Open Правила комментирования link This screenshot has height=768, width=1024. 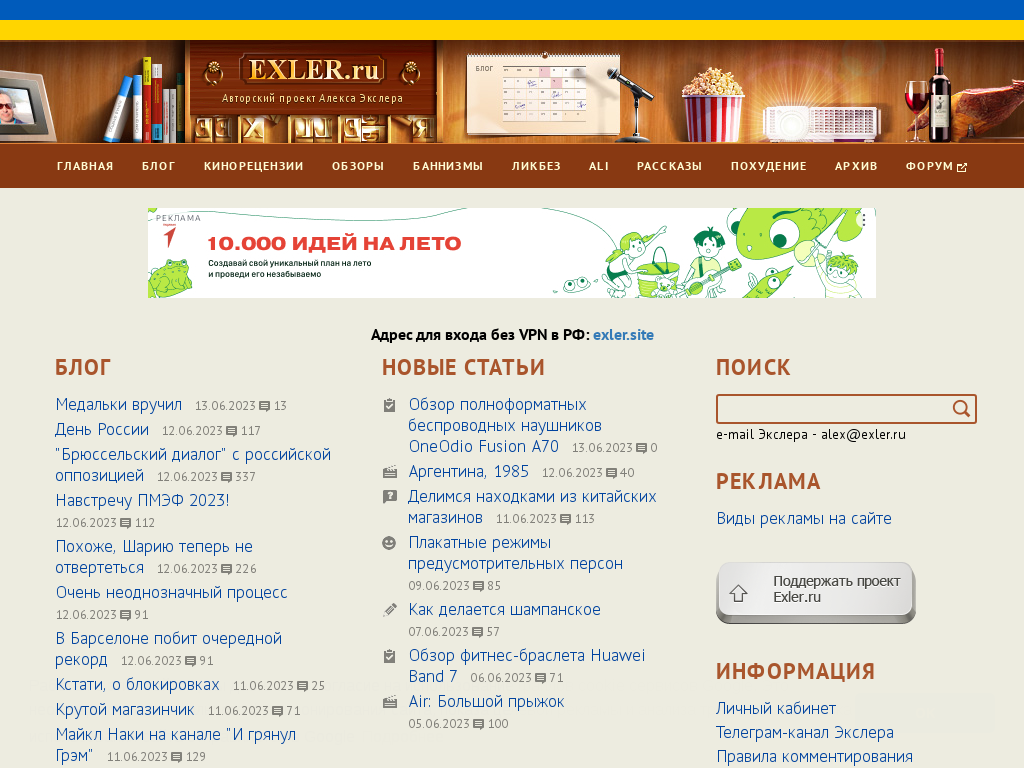pyautogui.click(x=814, y=756)
